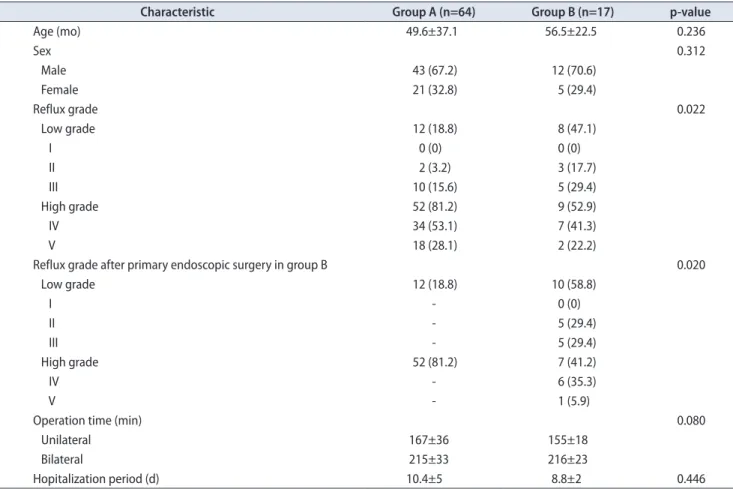Click the value '56.5±22.5'
The width and height of the screenshot is (733, 489).
(x=570, y=32)
